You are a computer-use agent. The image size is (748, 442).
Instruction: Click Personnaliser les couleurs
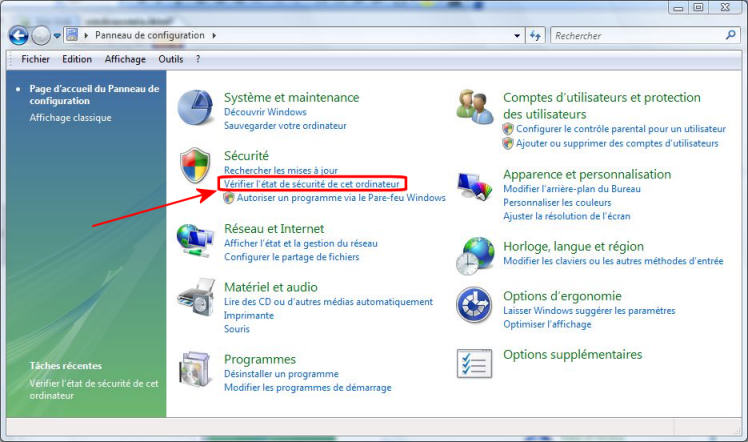(557, 203)
